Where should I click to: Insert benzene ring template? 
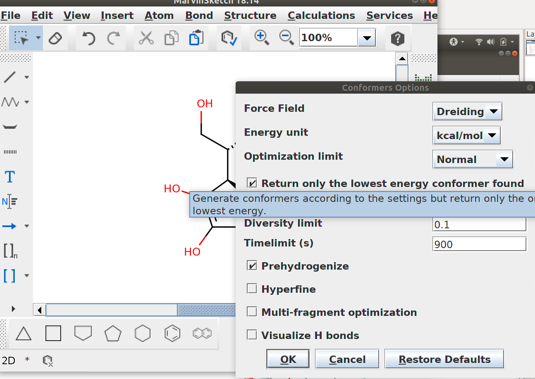coord(172,333)
